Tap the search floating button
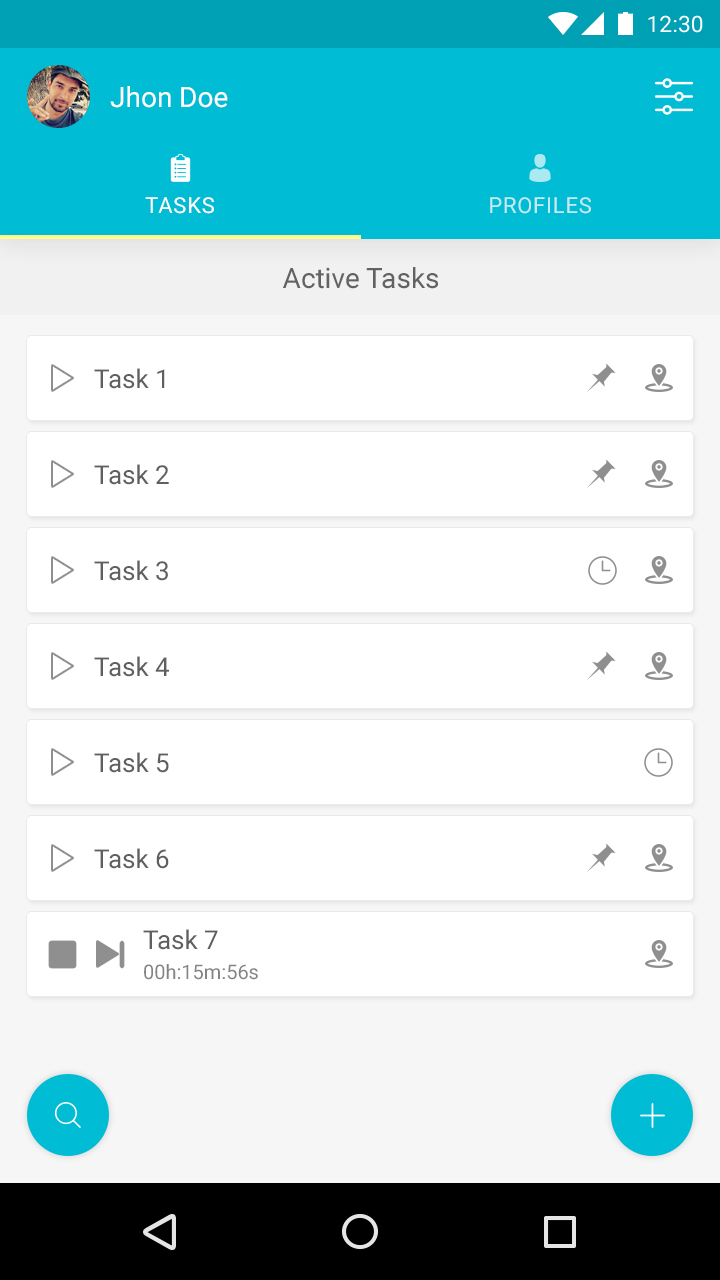Viewport: 720px width, 1280px height. [68, 1115]
